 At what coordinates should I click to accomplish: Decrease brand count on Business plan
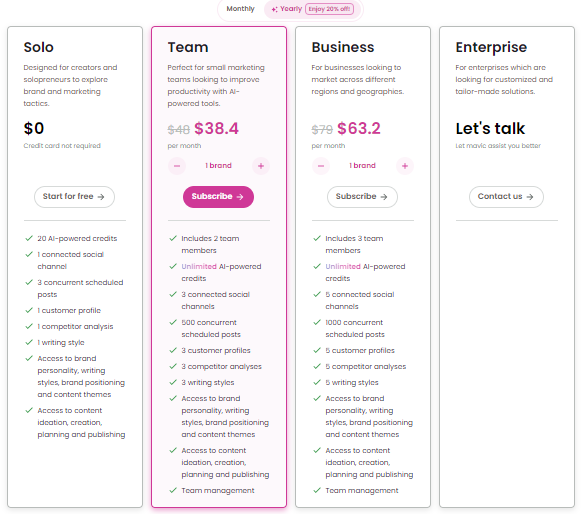tap(321, 166)
